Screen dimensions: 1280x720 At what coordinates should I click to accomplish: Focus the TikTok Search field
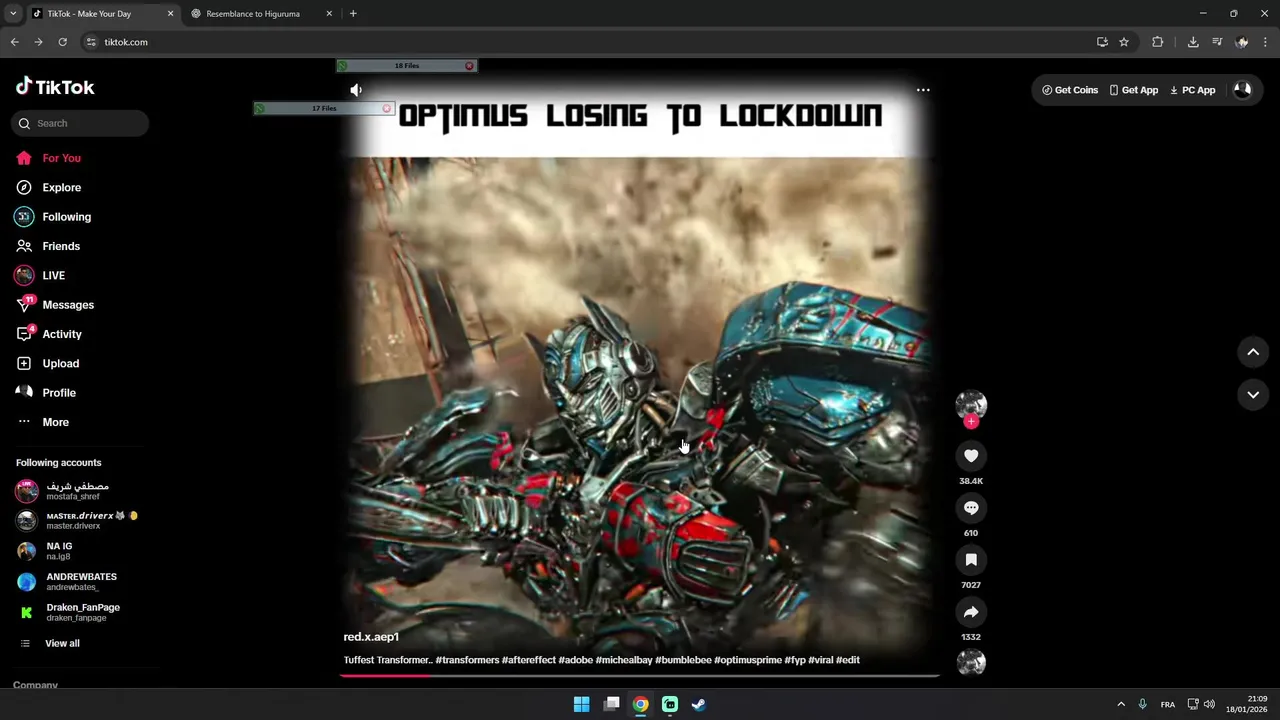click(81, 123)
